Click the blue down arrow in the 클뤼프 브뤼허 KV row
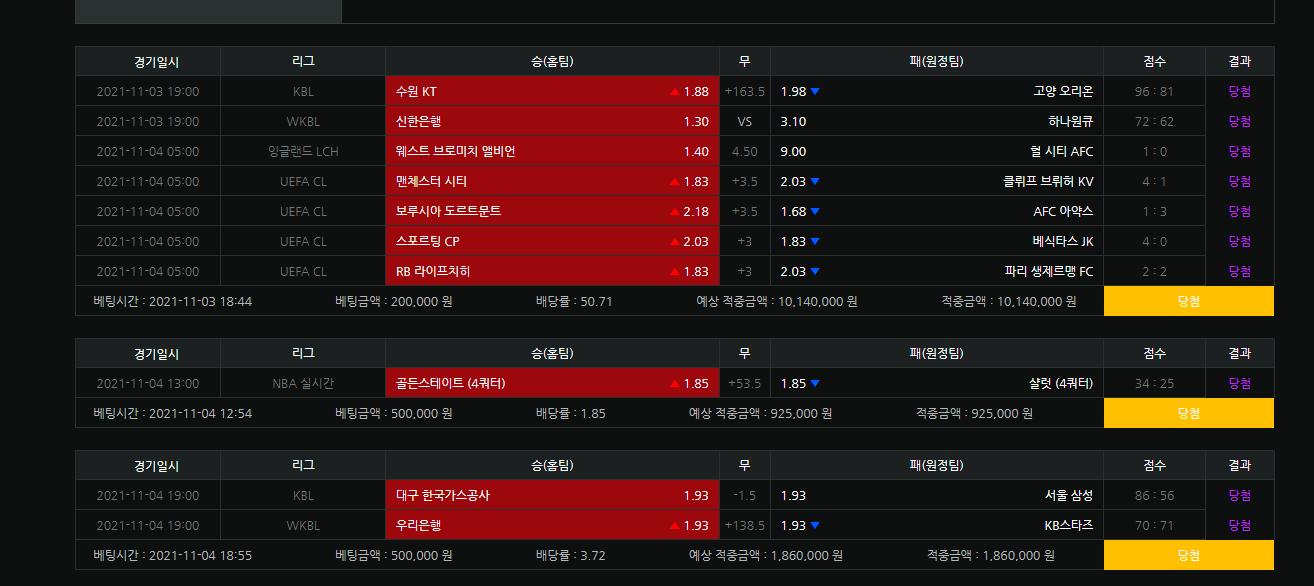The image size is (1314, 586). (815, 181)
